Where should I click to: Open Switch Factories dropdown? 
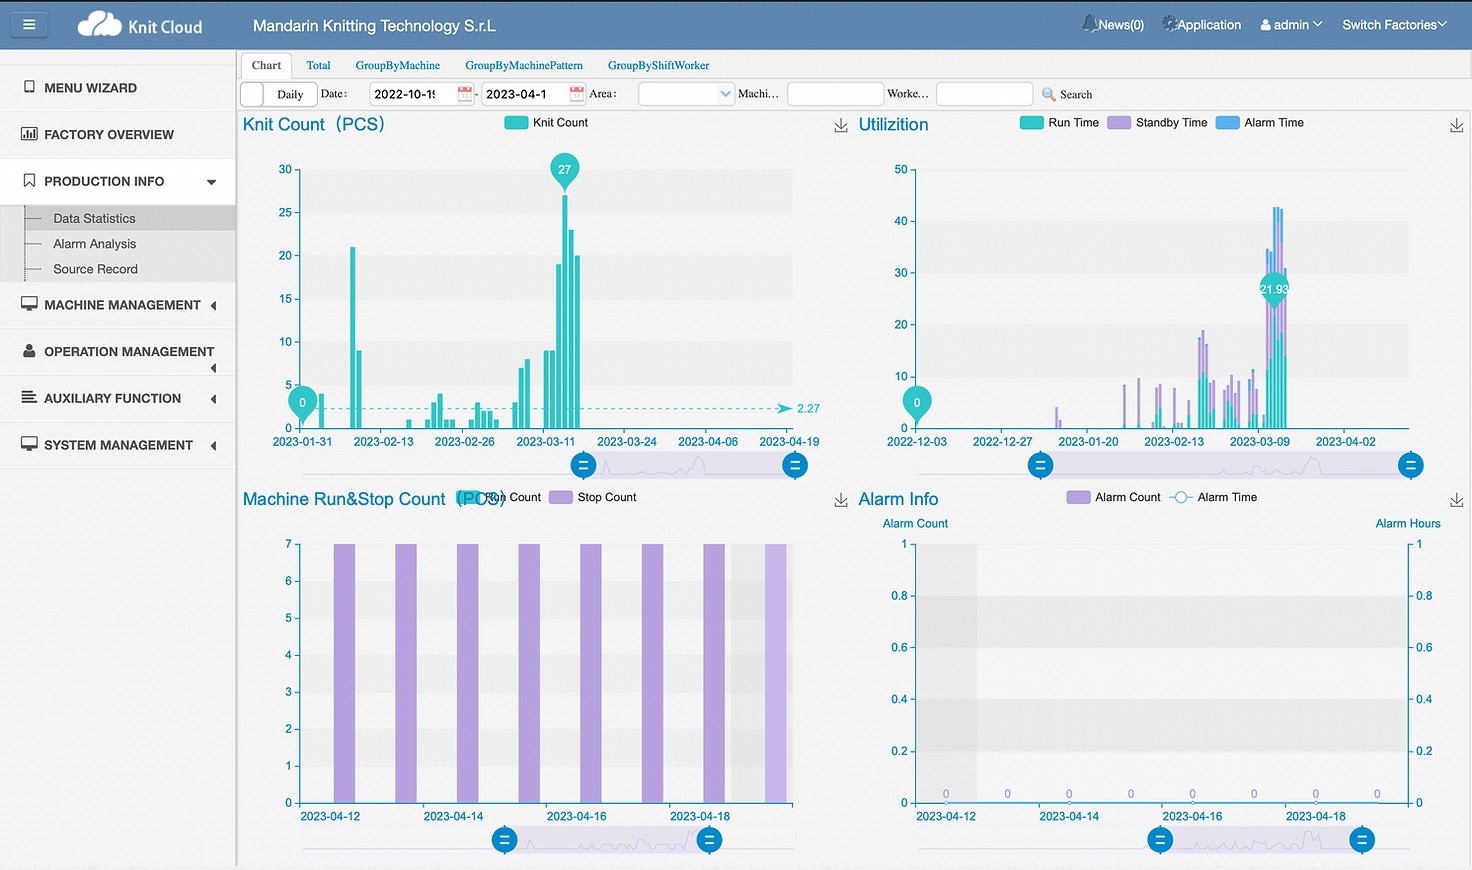(1393, 25)
